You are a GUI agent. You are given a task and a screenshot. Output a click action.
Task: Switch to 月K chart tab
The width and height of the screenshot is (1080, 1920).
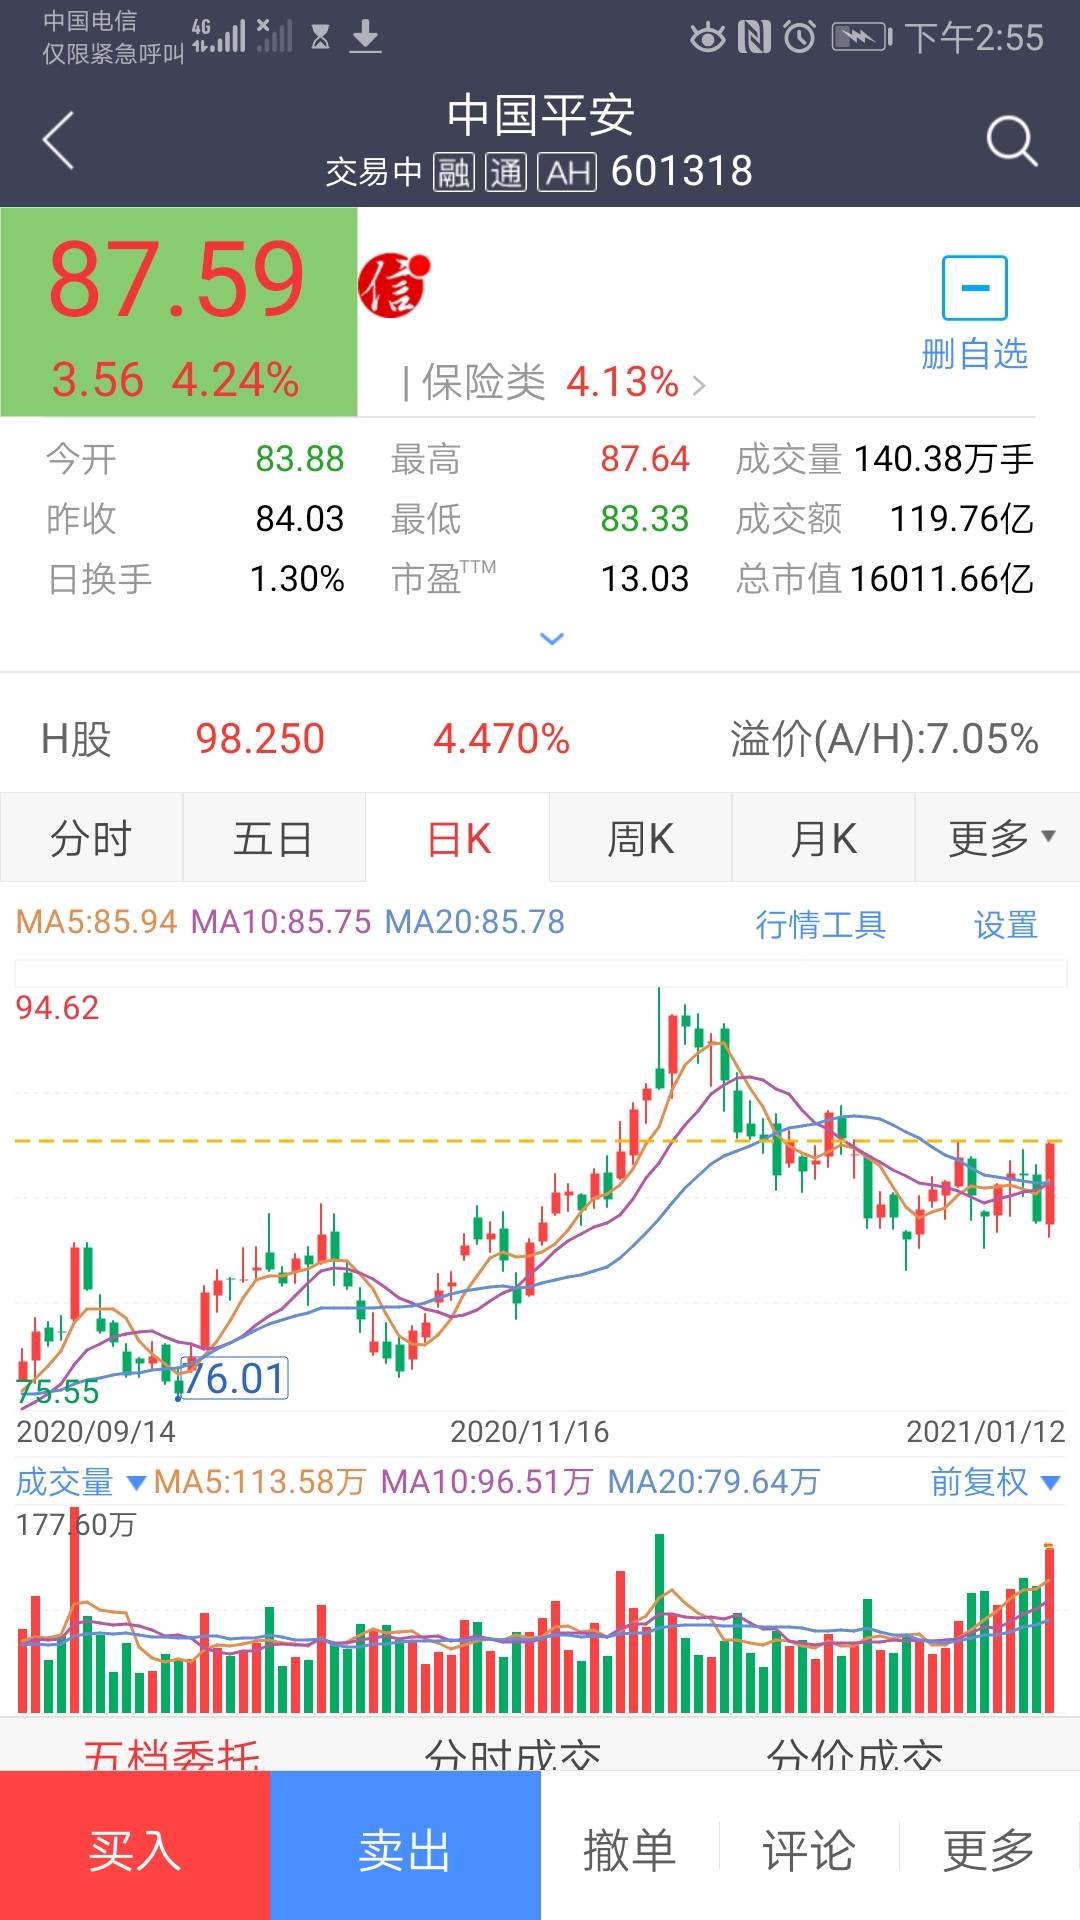[823, 838]
